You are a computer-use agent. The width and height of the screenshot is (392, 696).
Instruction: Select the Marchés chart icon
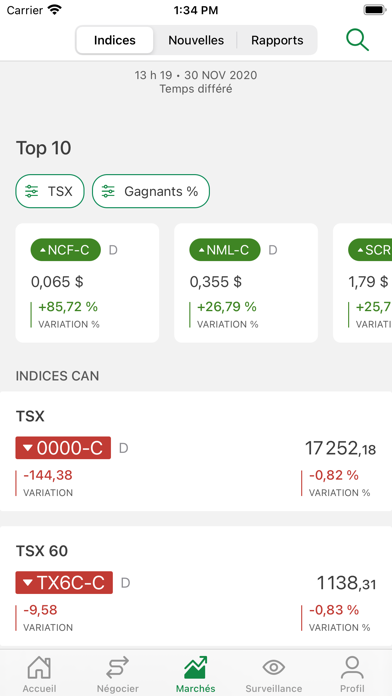(x=196, y=668)
